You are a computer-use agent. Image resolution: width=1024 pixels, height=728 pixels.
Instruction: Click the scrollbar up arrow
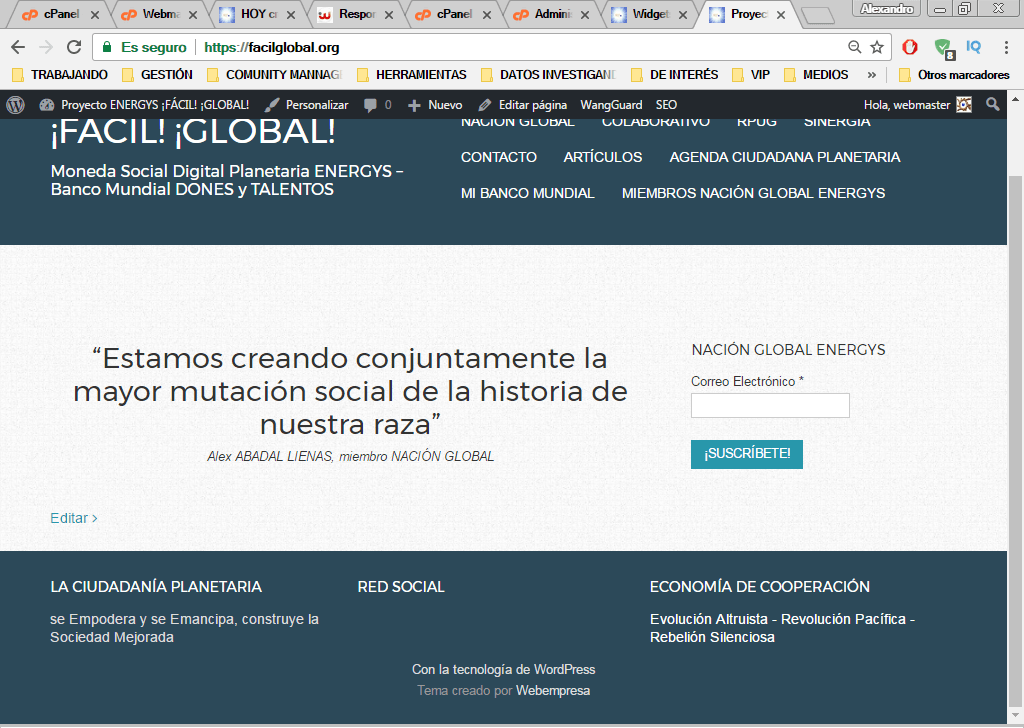pos(1015,100)
